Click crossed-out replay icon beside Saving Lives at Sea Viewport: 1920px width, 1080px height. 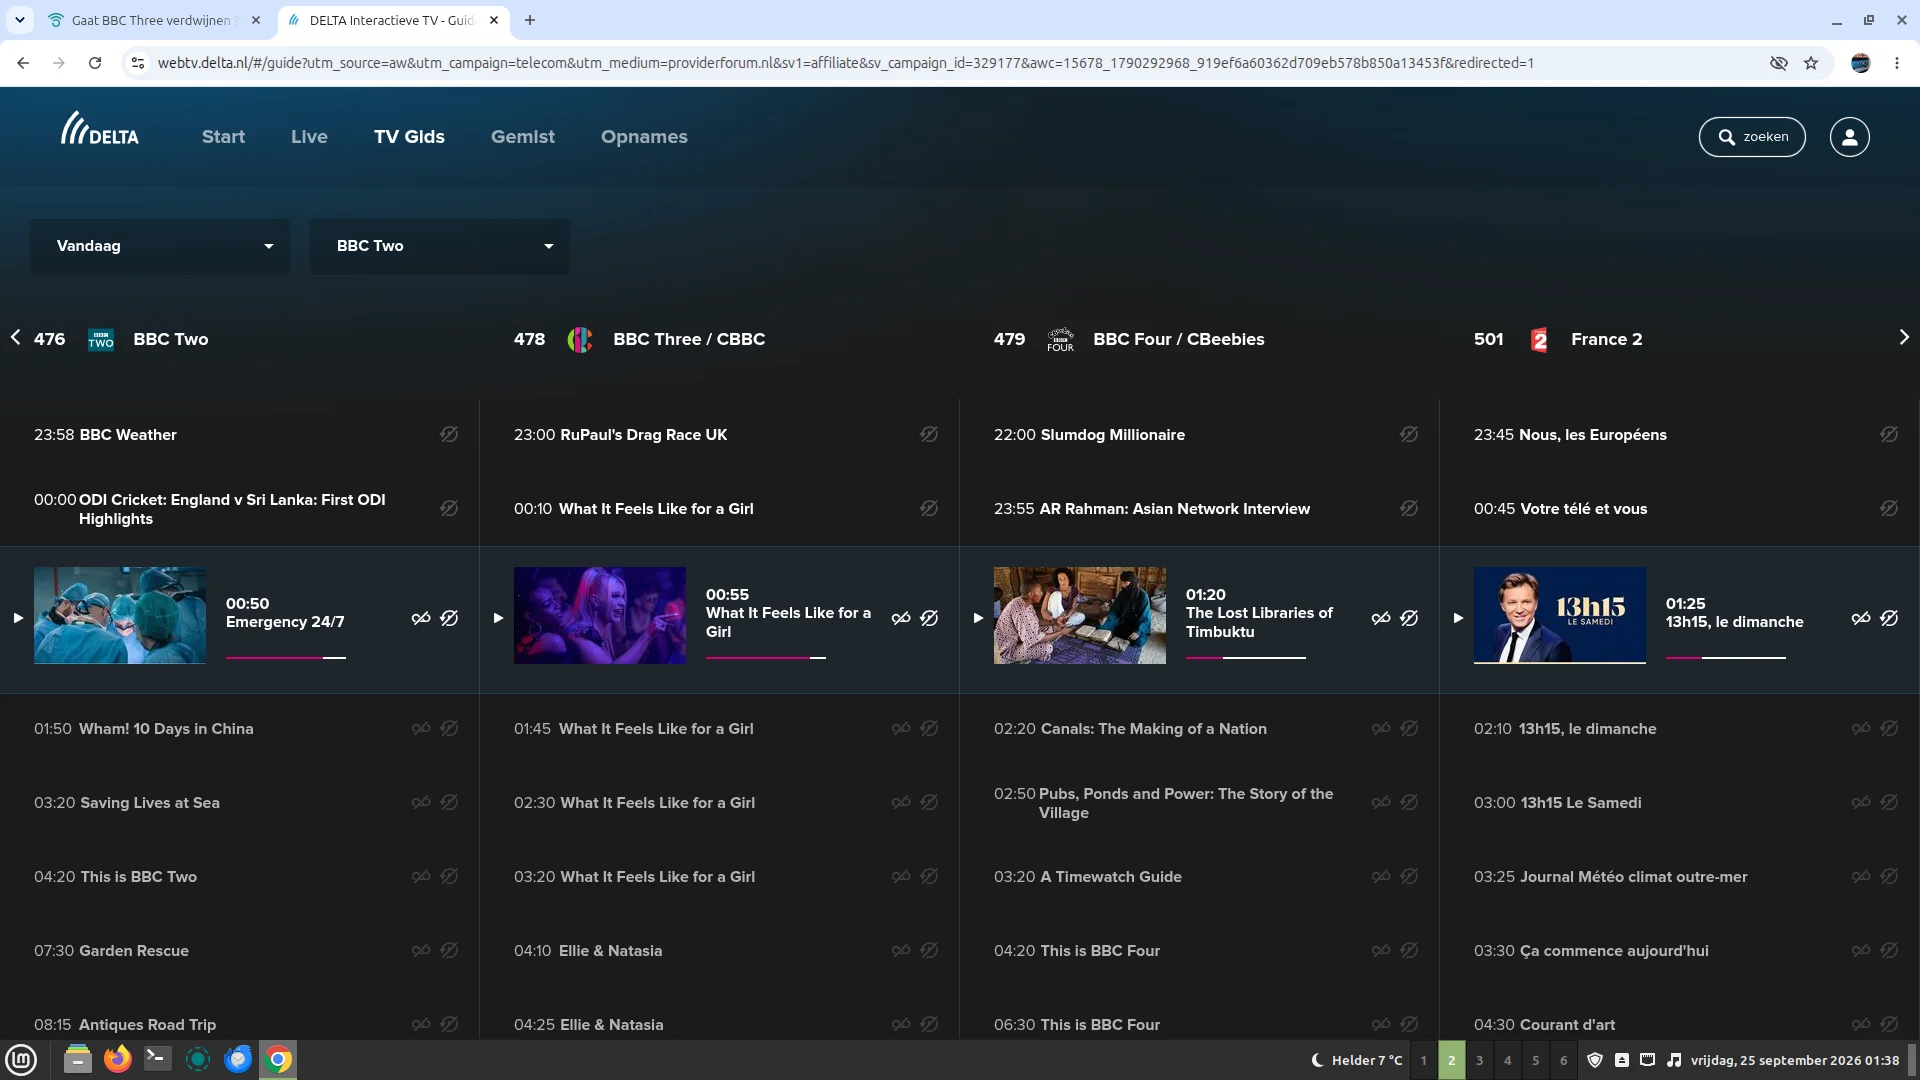click(x=449, y=802)
